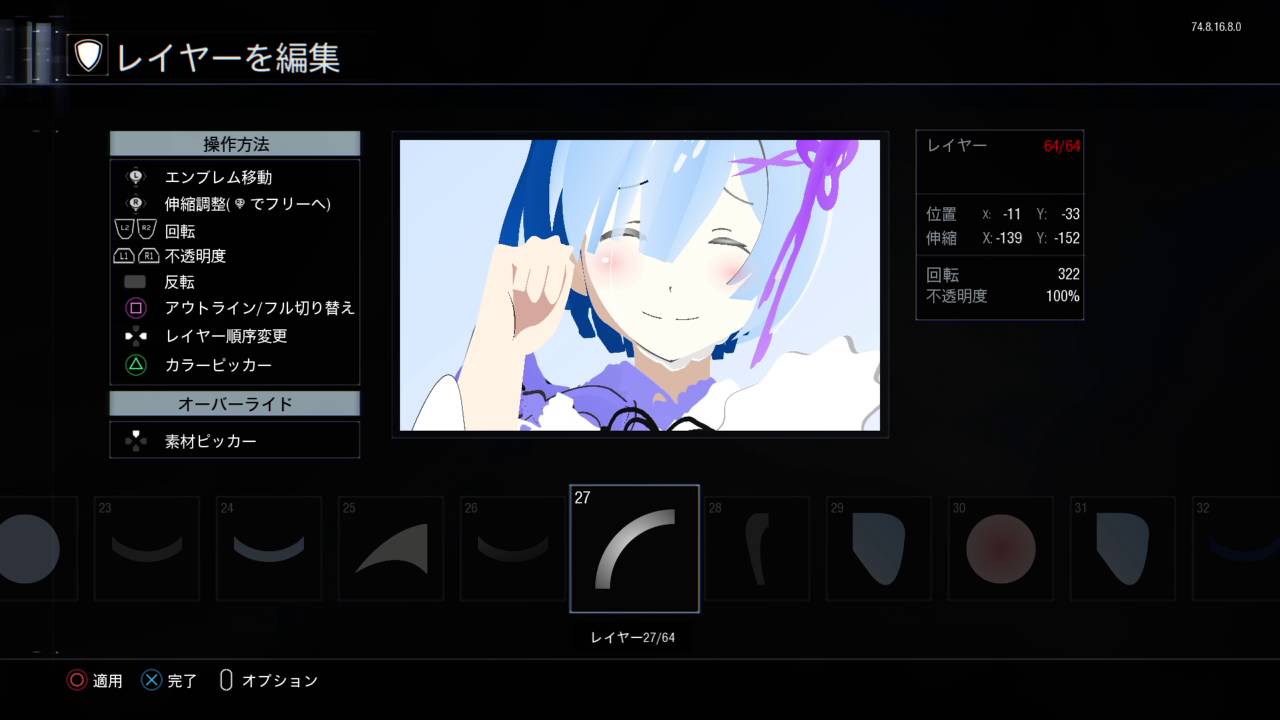Select the highlighted layer 27 arc thumbnail

pyautogui.click(x=634, y=549)
